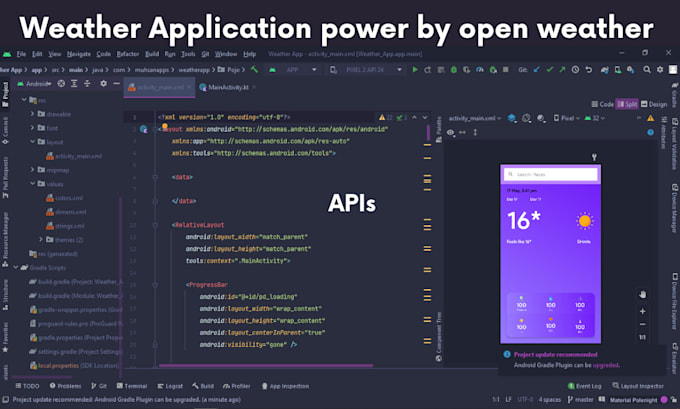Click the Git Push green arrow
This screenshot has width=680, height=409.
tap(562, 70)
